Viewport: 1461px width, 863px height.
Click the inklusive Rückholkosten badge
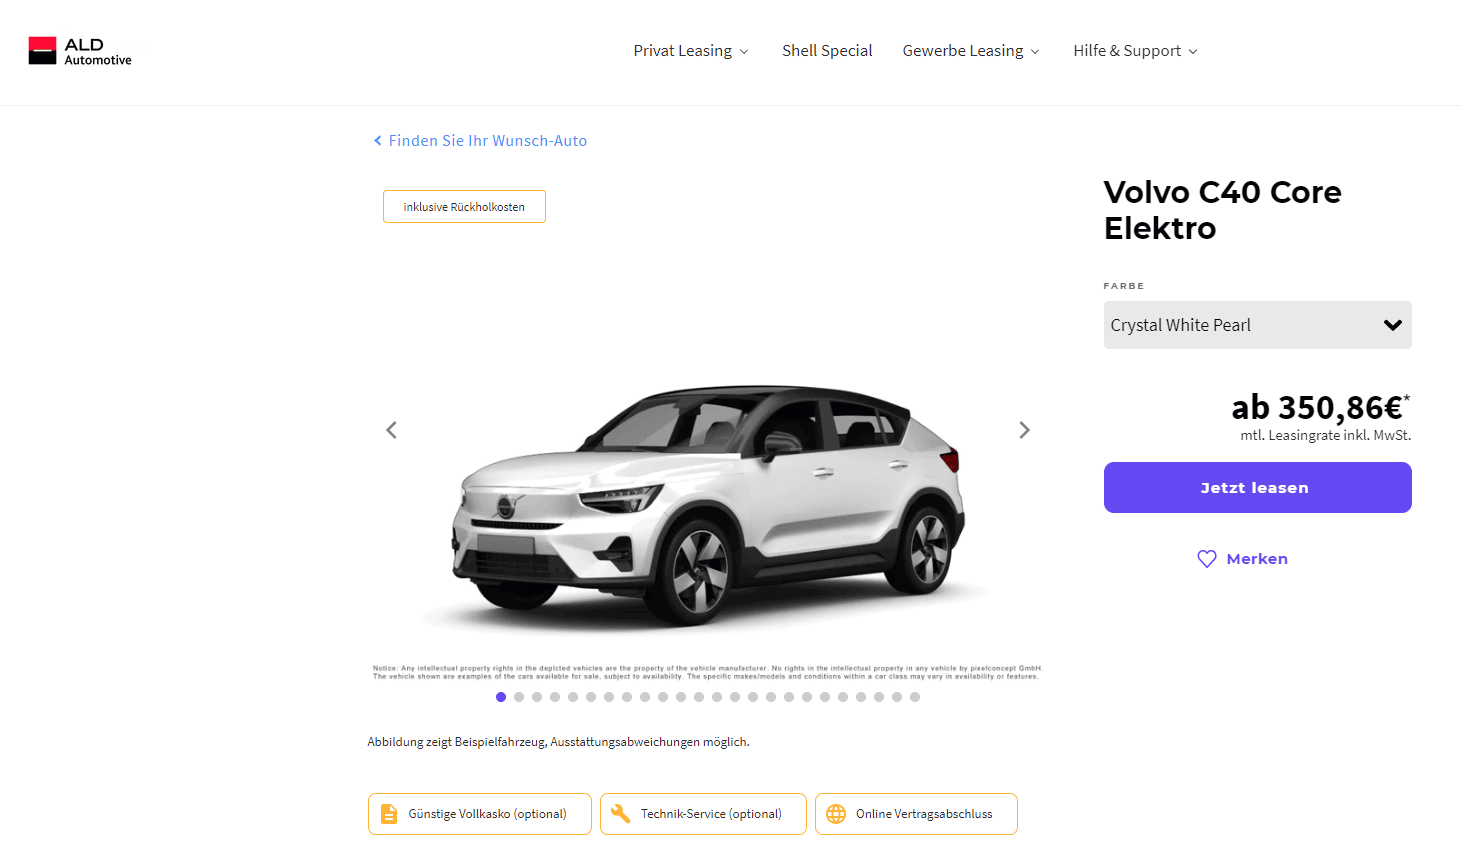tap(464, 207)
